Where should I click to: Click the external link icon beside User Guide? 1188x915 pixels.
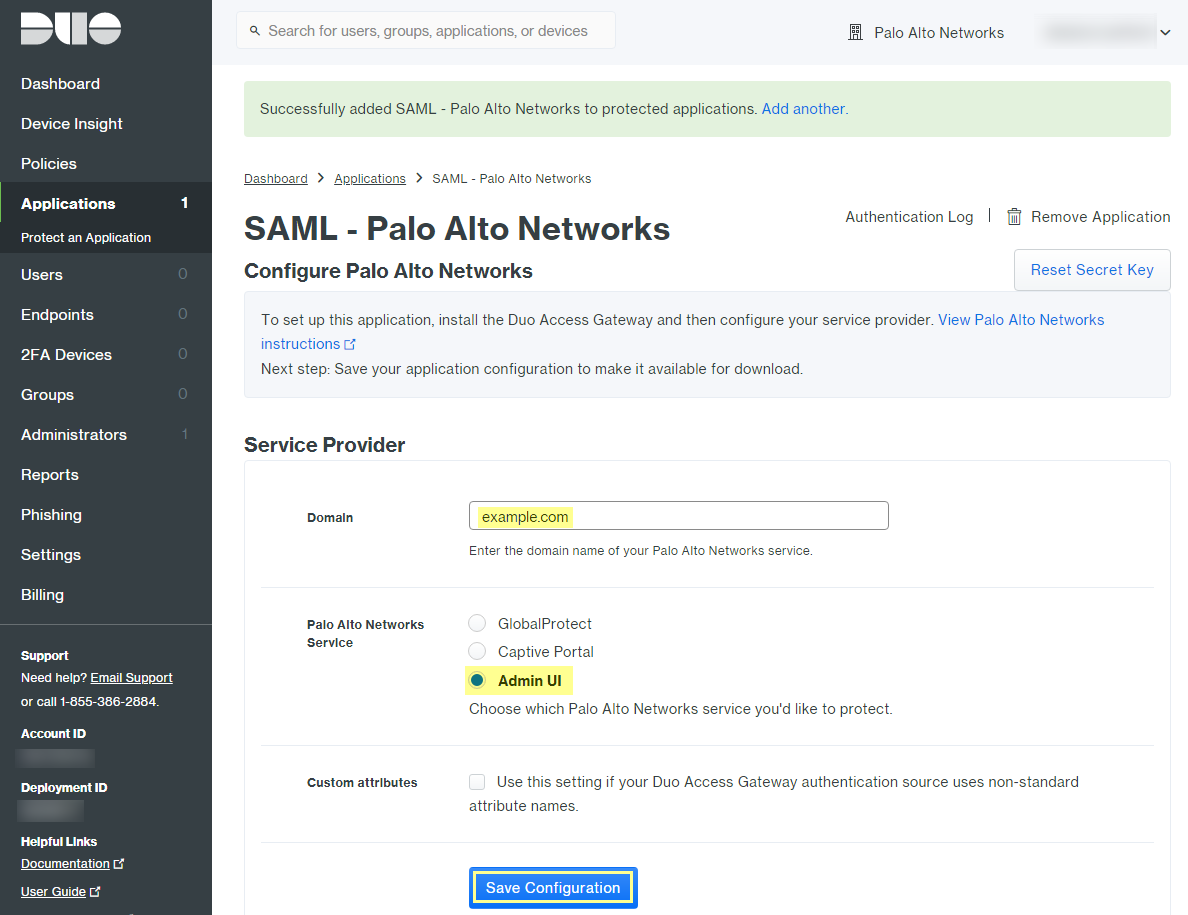click(96, 892)
